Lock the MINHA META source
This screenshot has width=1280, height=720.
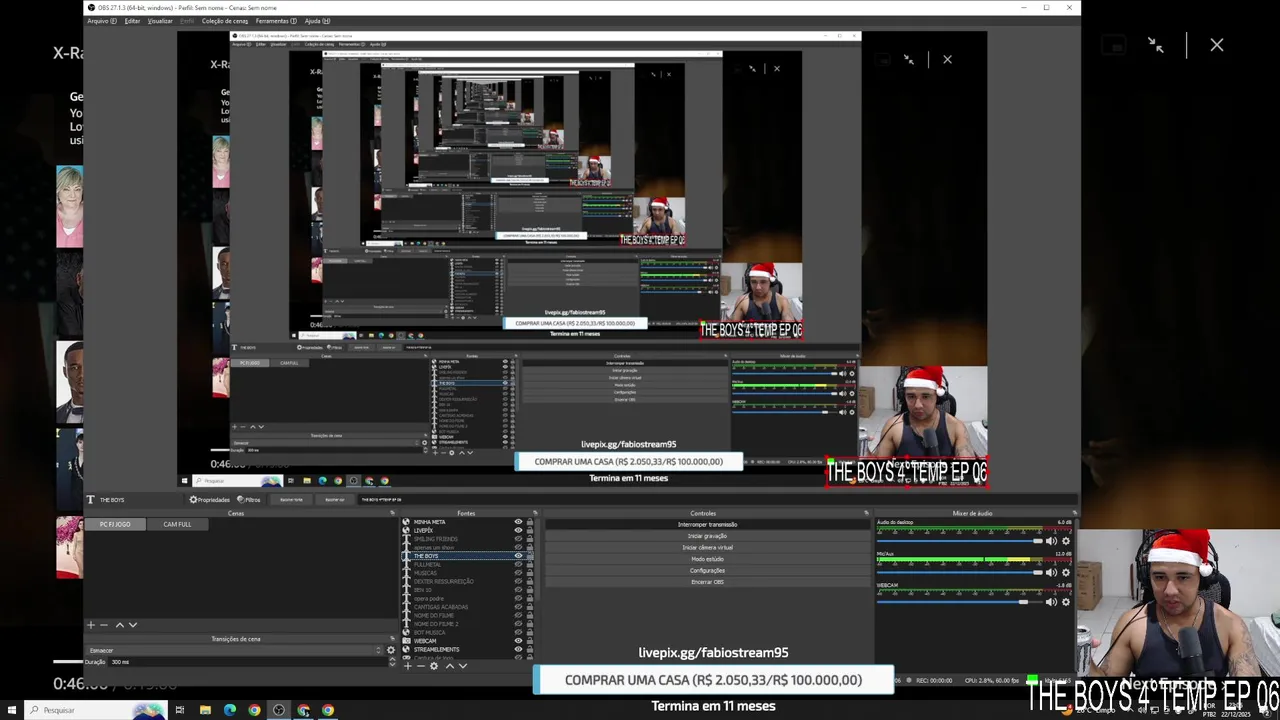click(529, 522)
